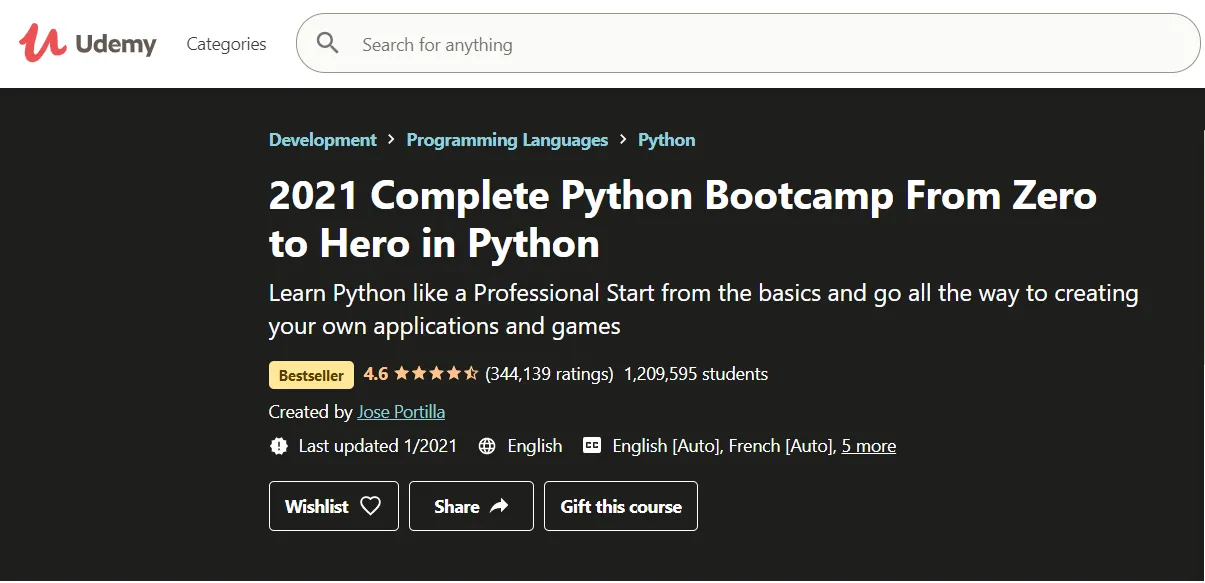The image size is (1205, 583).
Task: Click Gift this course button
Action: pyautogui.click(x=621, y=506)
